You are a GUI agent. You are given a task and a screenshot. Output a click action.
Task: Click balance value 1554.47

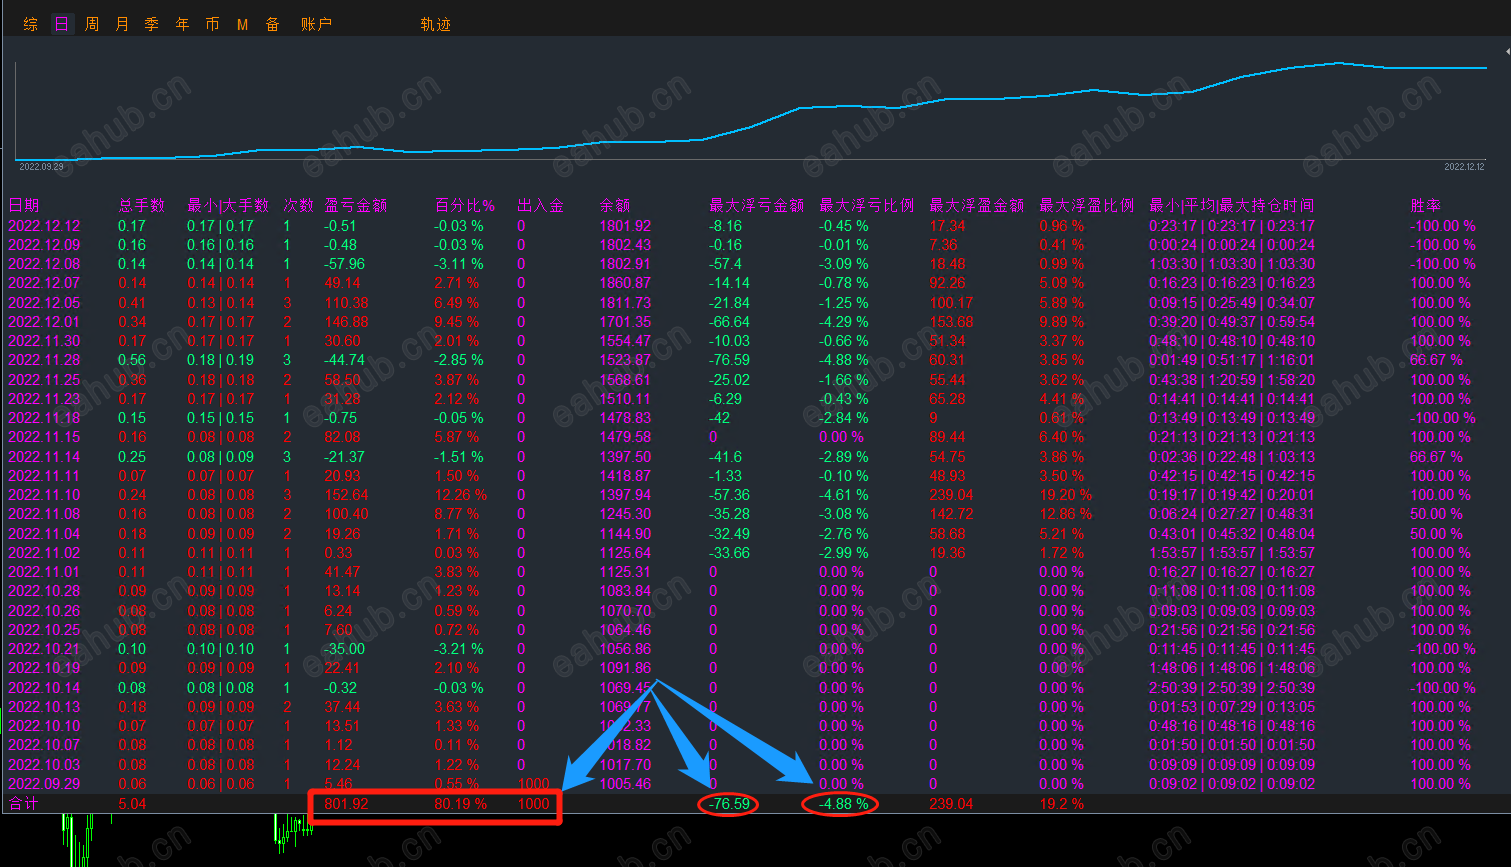click(x=625, y=341)
